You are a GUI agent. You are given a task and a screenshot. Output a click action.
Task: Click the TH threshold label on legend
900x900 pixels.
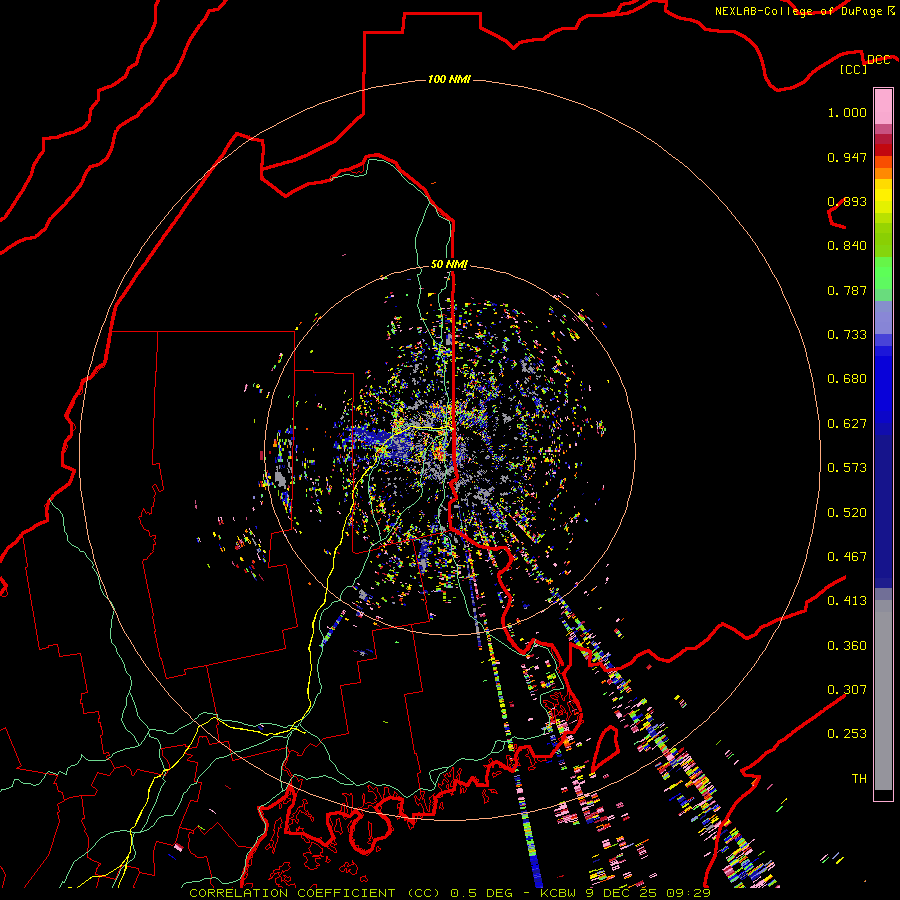tap(859, 779)
